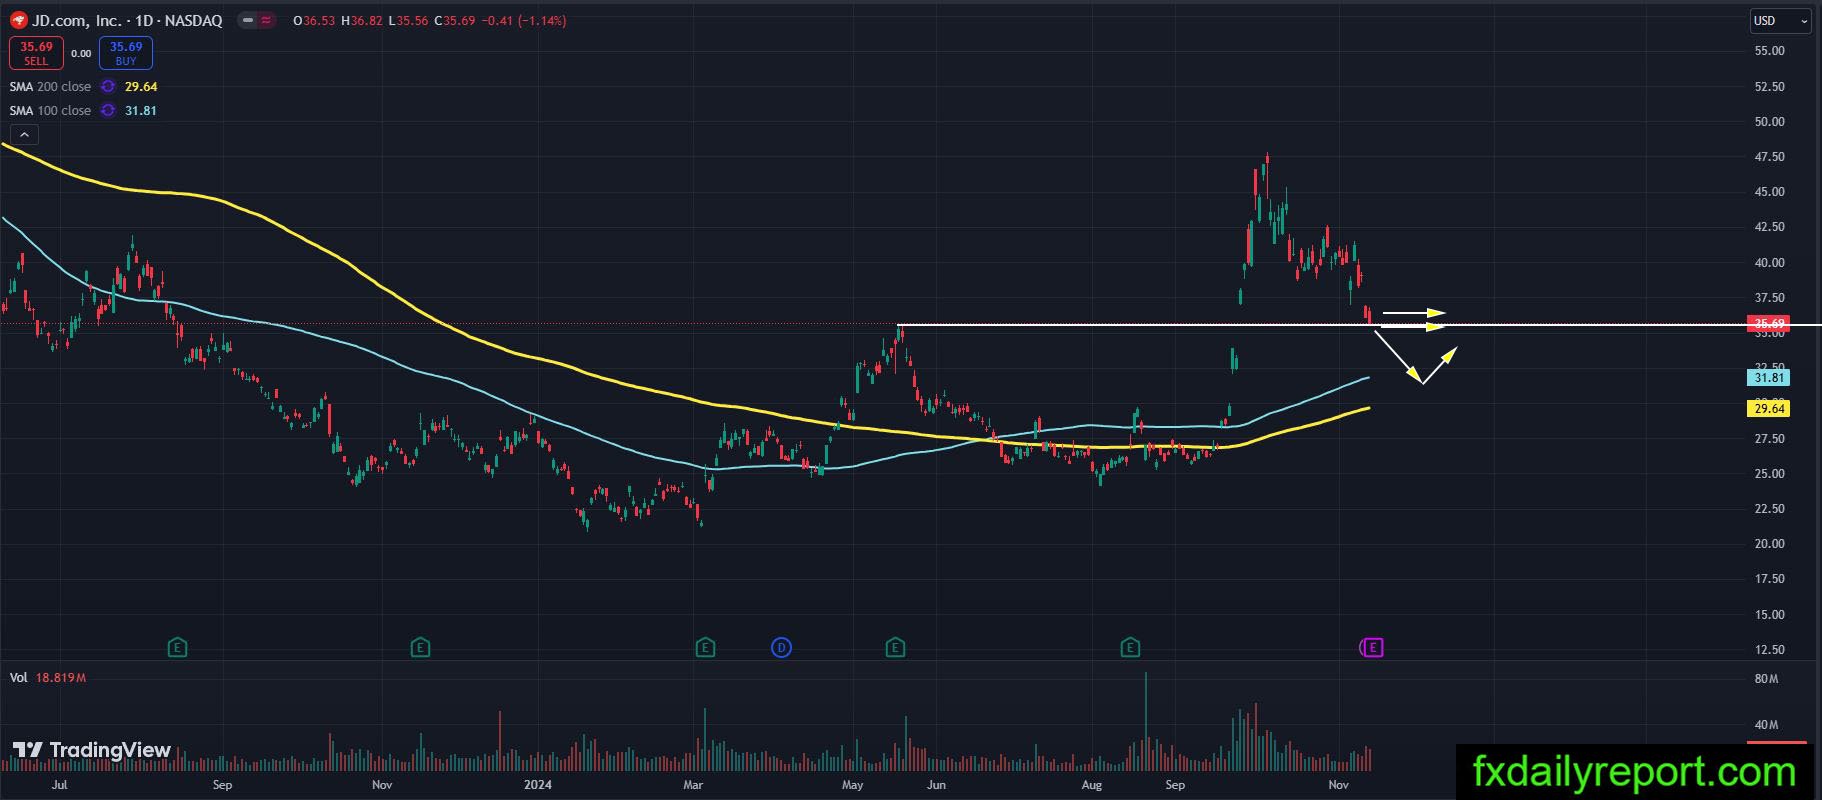The image size is (1822, 800).
Task: Click the Vol 18.819M volume legend
Action: (x=48, y=678)
